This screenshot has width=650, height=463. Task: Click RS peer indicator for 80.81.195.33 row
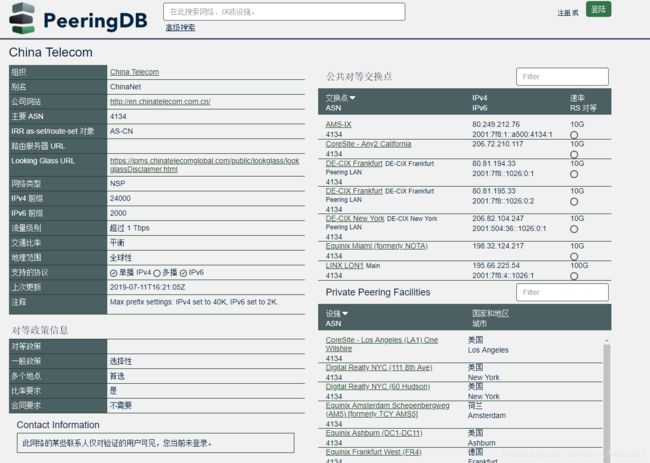(x=574, y=202)
